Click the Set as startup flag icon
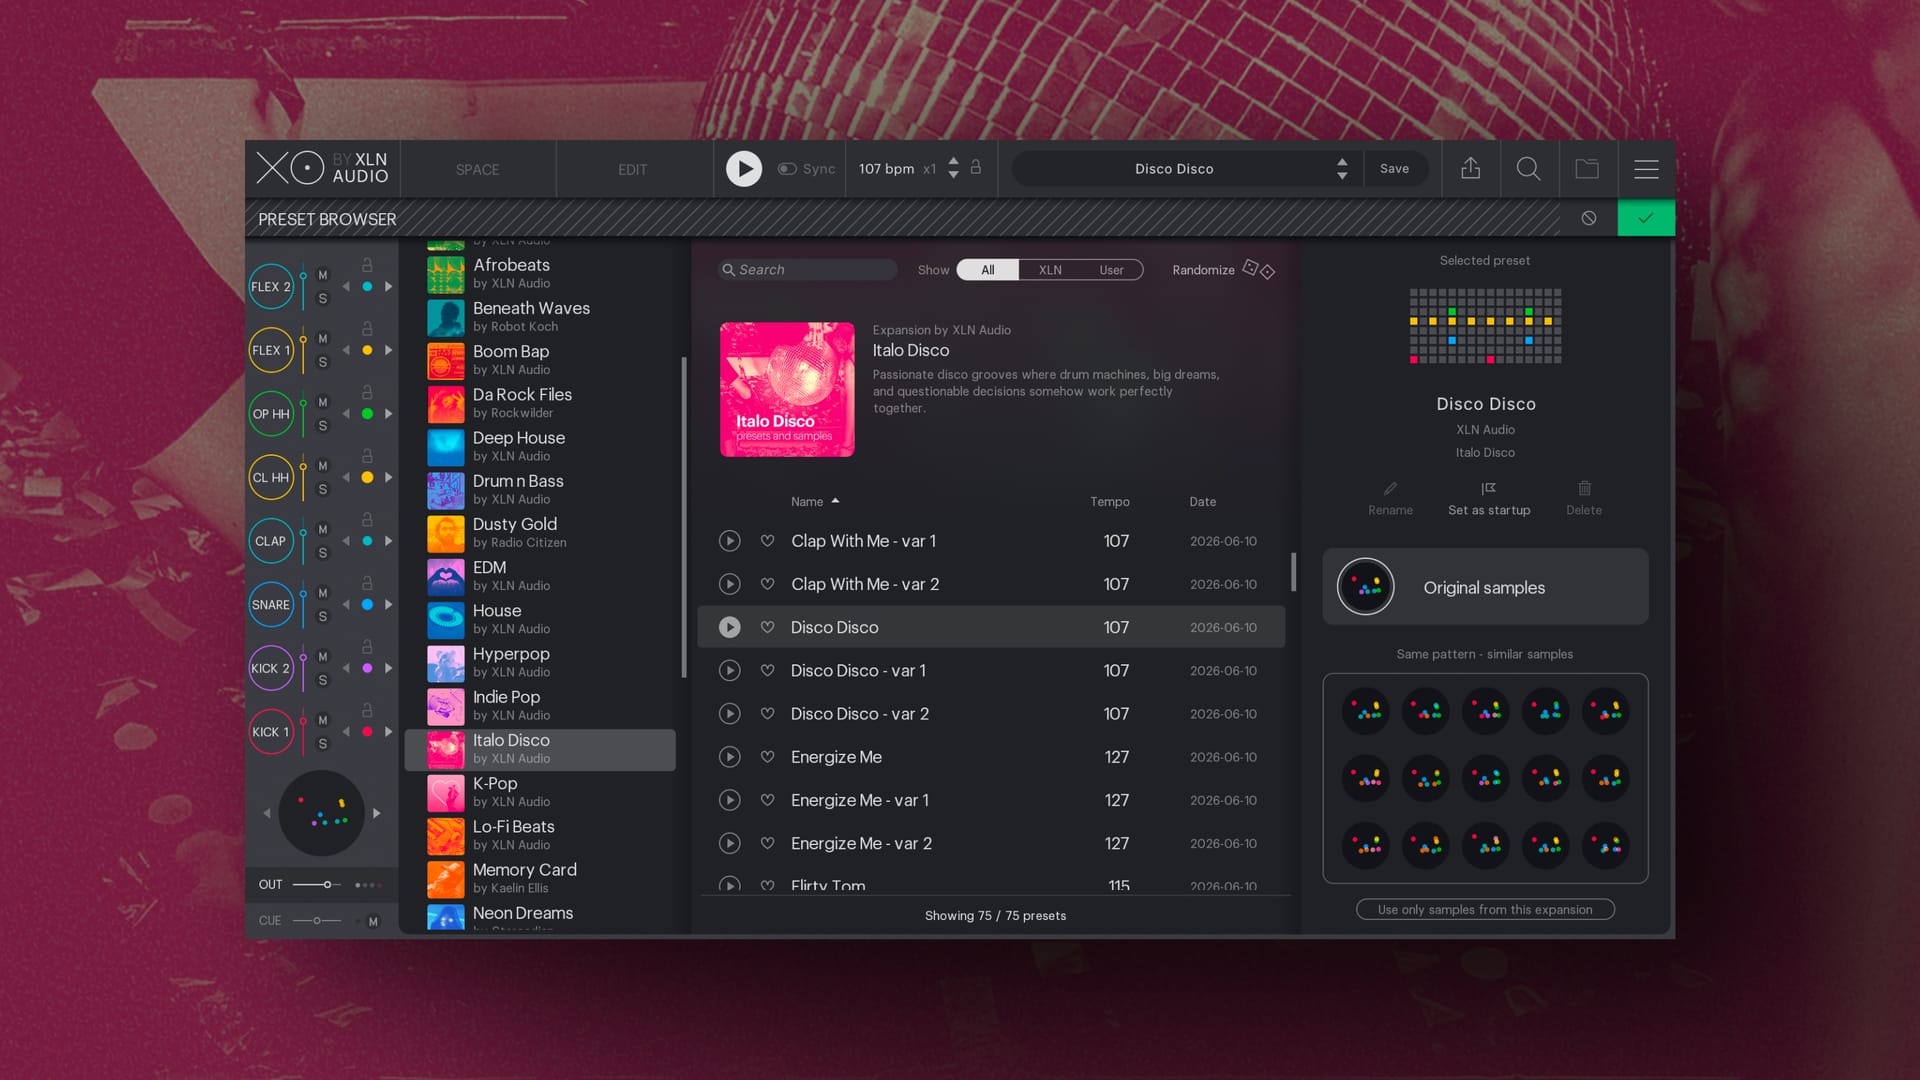Image resolution: width=1920 pixels, height=1080 pixels. [x=1489, y=488]
